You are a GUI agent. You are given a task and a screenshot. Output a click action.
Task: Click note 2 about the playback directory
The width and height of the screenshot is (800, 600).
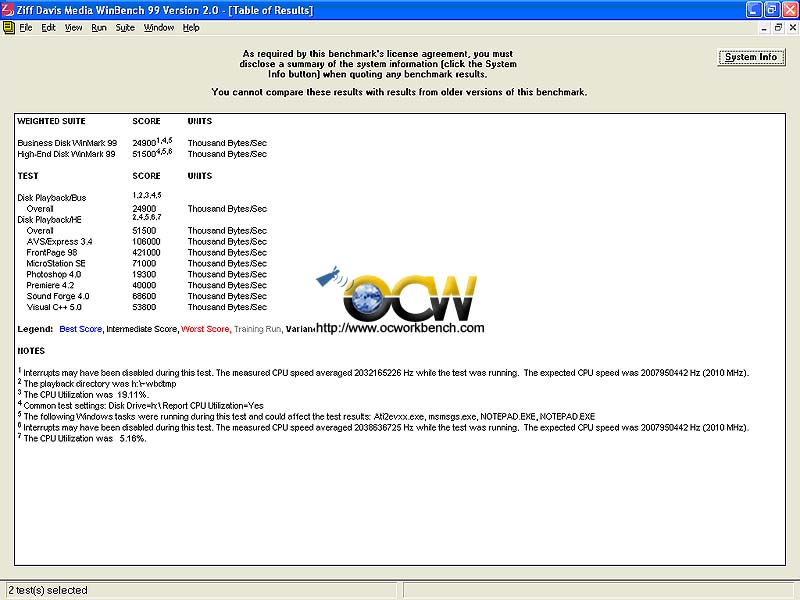tap(97, 384)
